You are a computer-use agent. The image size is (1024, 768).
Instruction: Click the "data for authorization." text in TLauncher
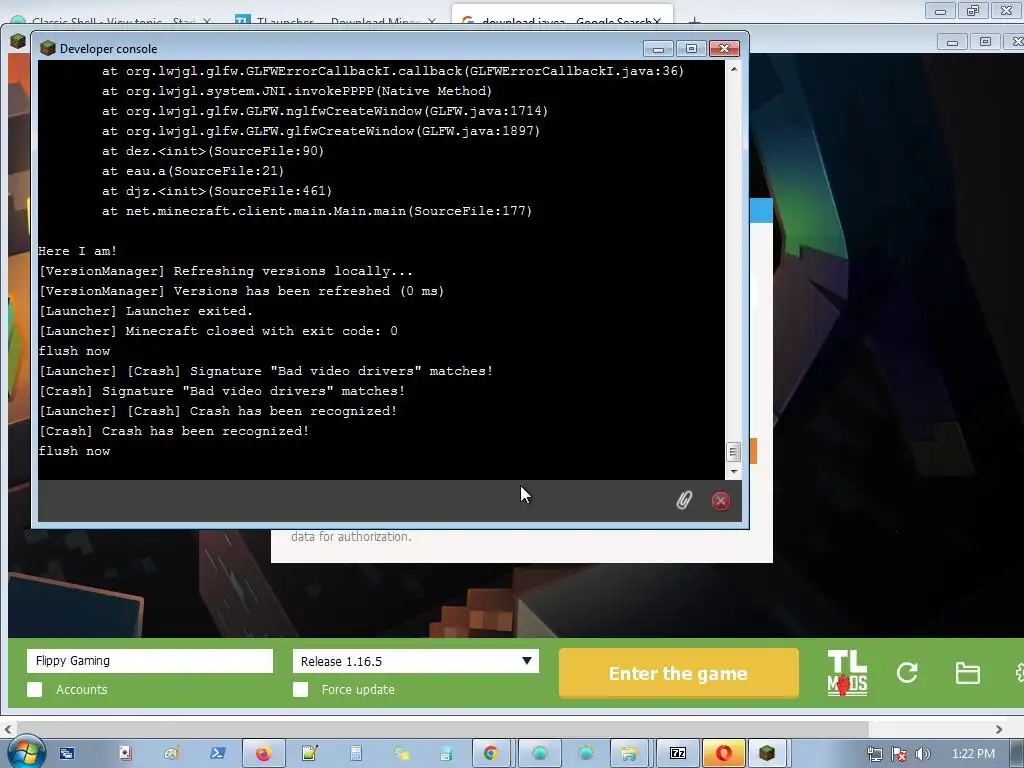[x=351, y=537]
